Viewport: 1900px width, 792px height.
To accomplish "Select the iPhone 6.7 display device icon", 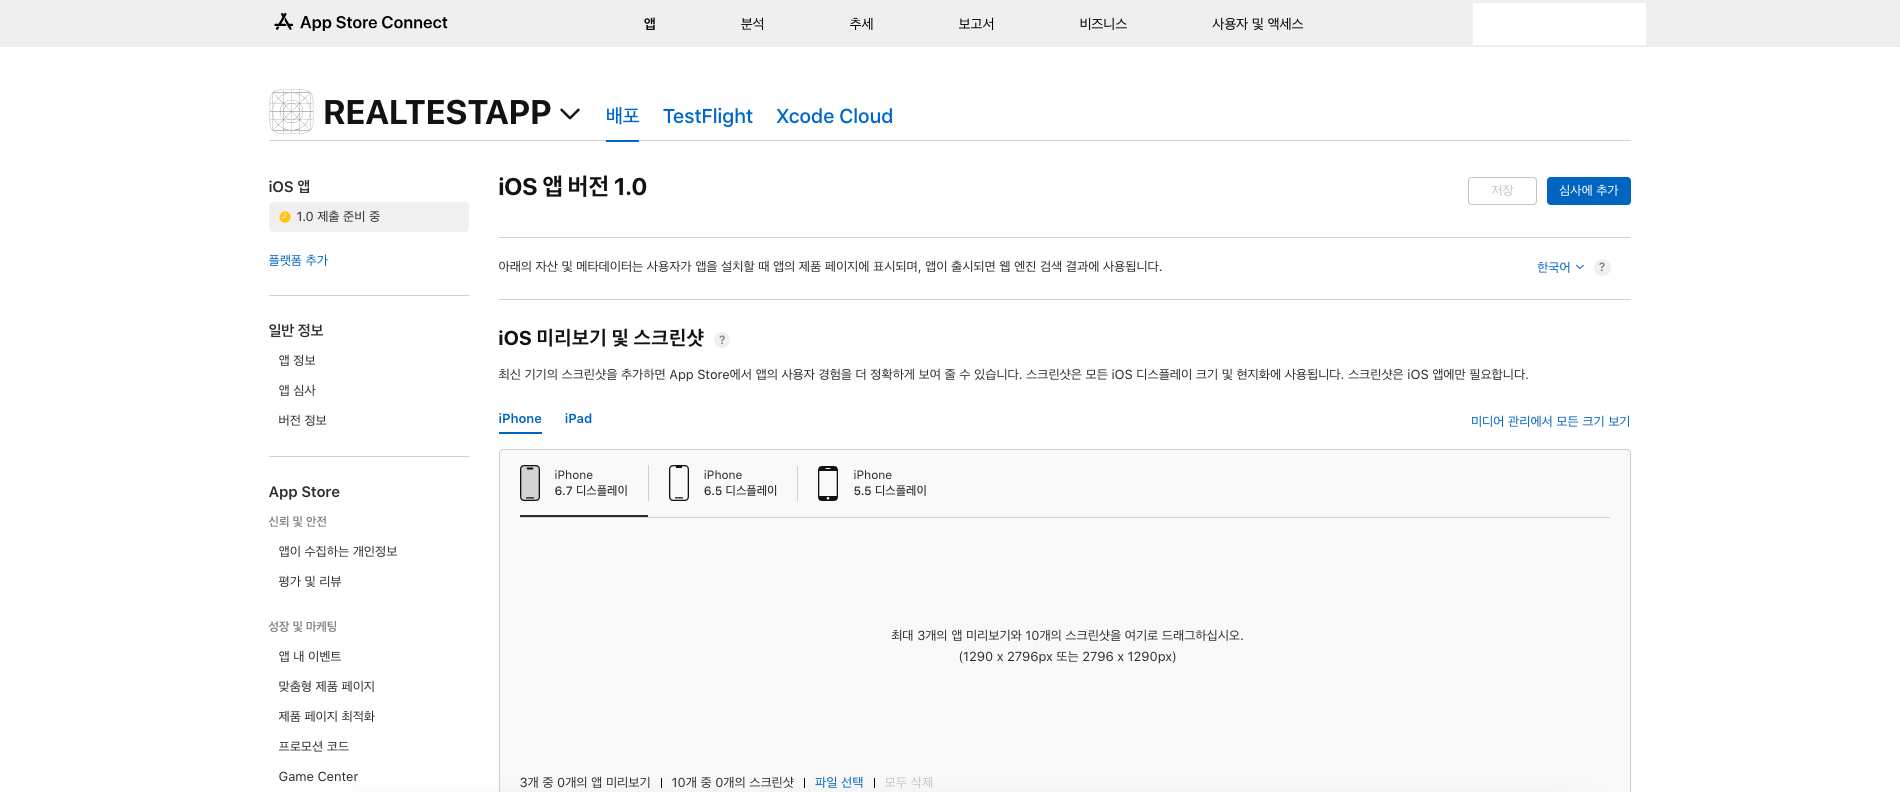I will (x=530, y=483).
